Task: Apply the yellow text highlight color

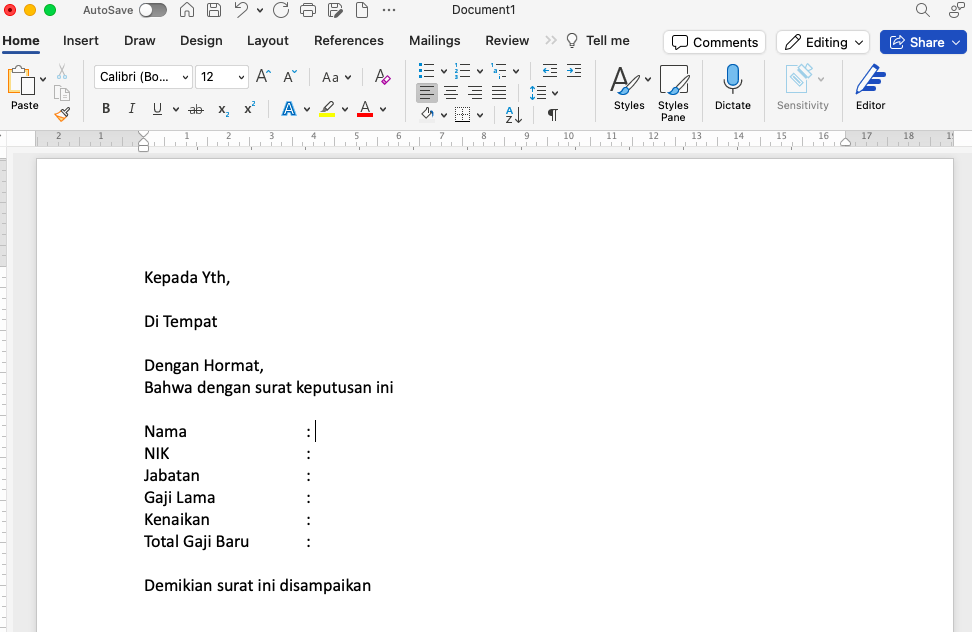Action: pos(327,109)
